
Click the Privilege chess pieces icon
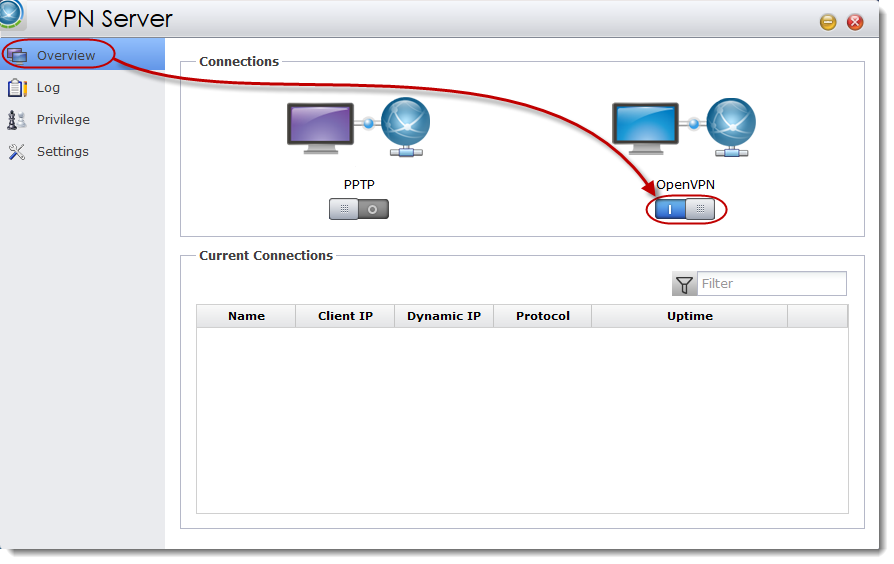tap(17, 120)
